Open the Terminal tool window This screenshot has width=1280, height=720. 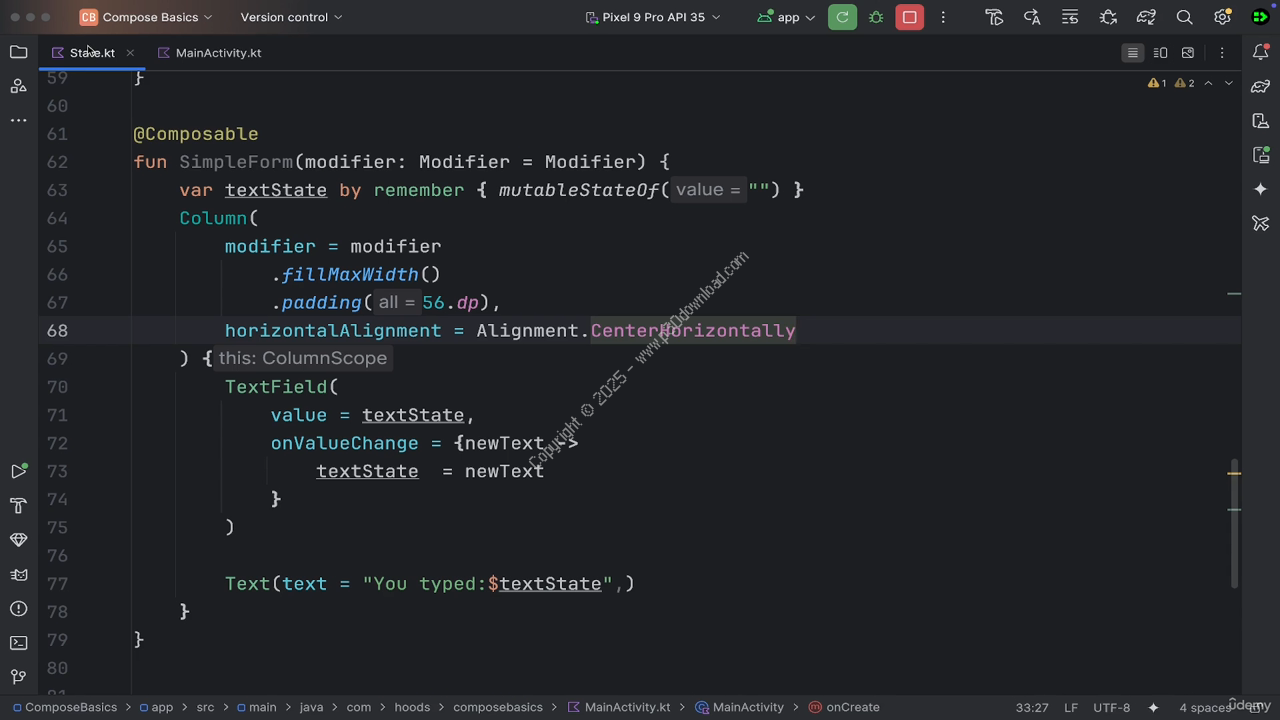click(18, 642)
